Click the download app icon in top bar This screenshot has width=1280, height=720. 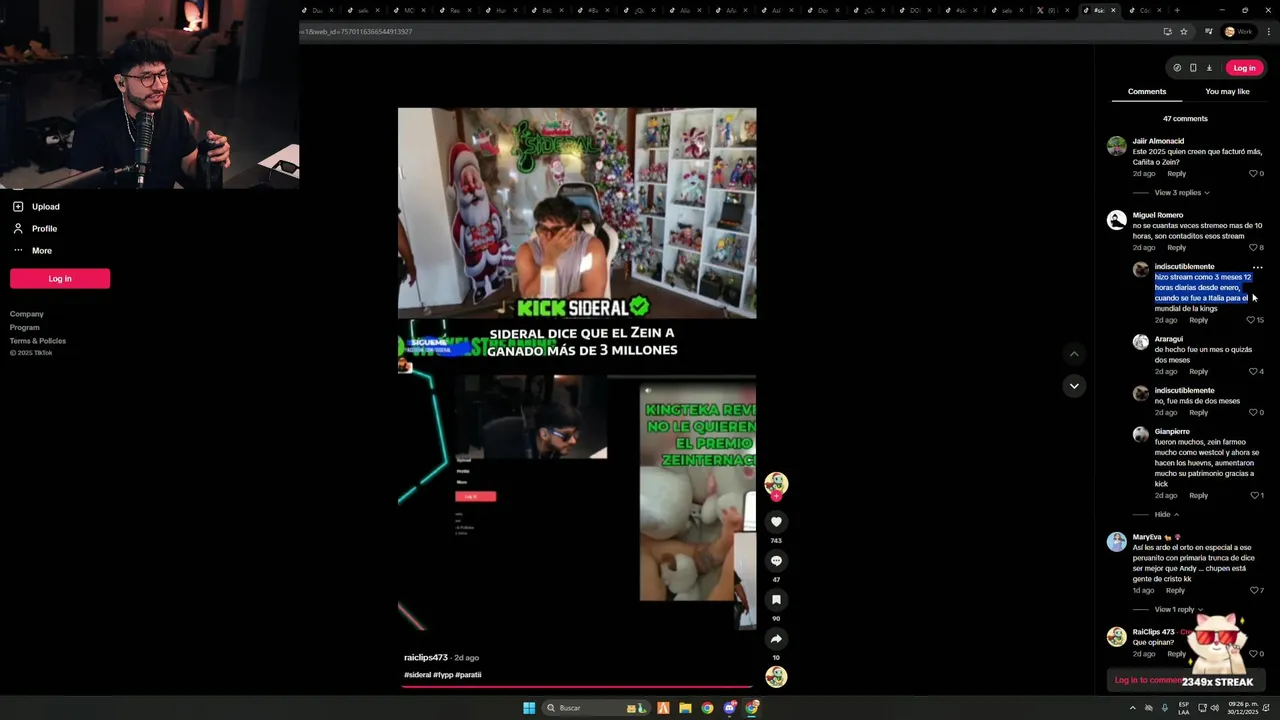pos(1209,68)
